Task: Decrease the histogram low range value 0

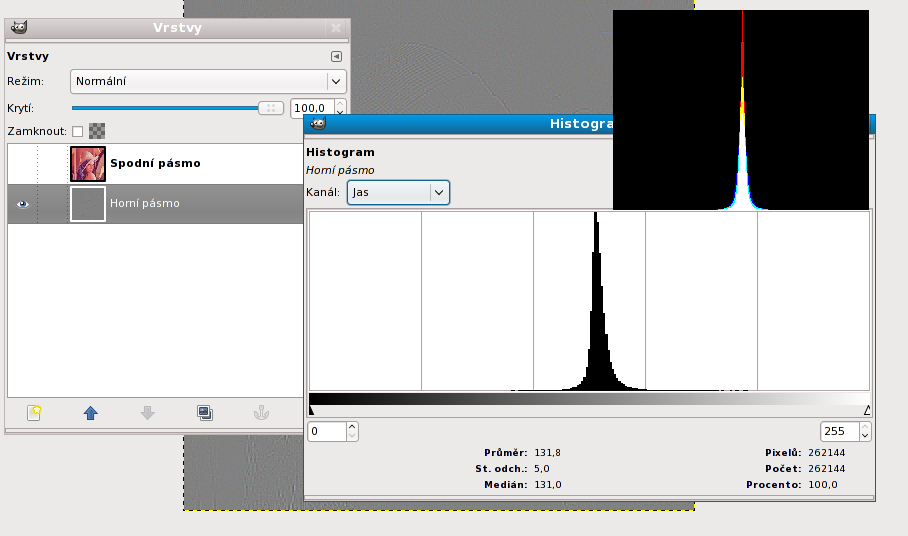Action: coord(352,436)
